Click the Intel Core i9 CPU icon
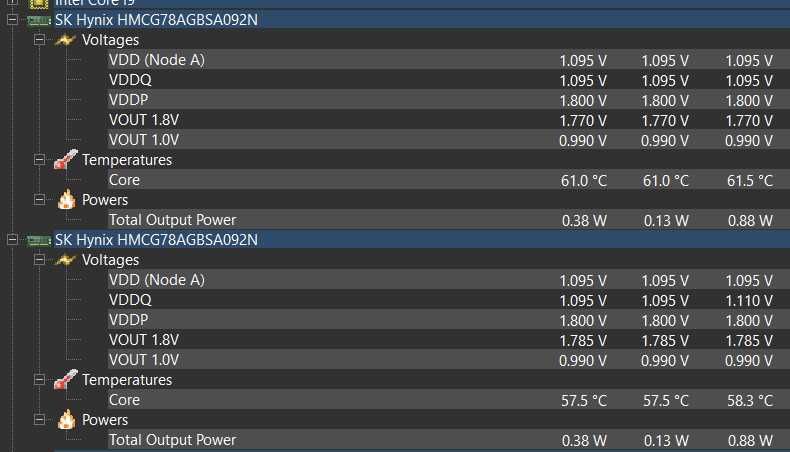Viewport: 790px width, 452px height. point(39,4)
